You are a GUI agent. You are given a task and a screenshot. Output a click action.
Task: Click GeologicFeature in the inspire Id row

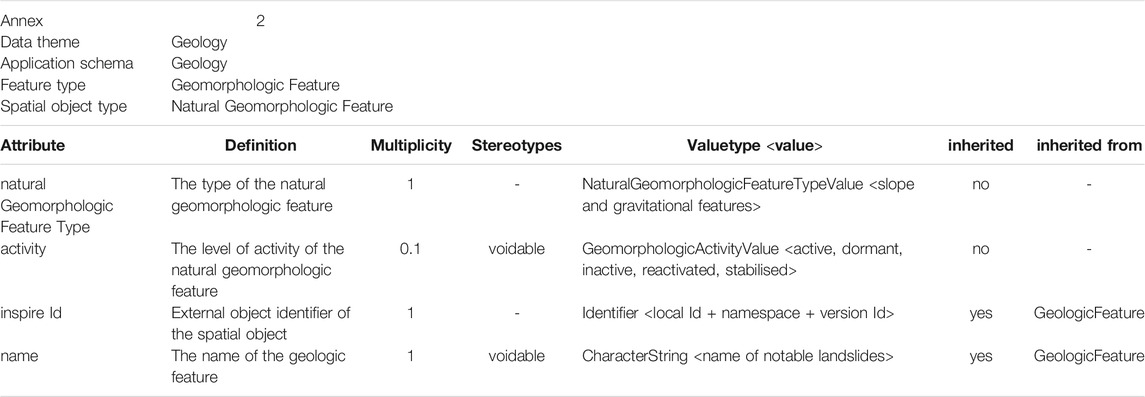(x=1089, y=314)
